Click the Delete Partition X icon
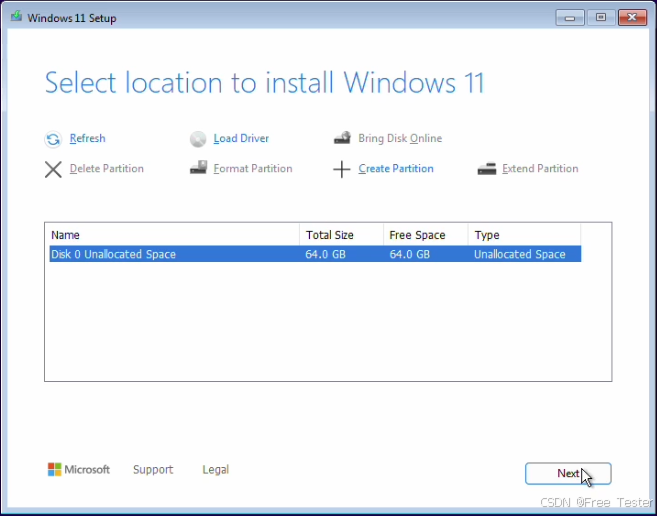The width and height of the screenshot is (657, 516). pos(53,169)
